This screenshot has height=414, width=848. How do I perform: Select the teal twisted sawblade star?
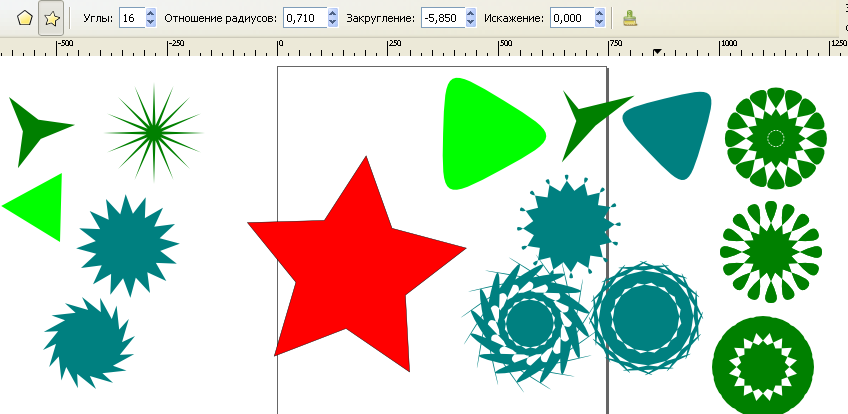click(x=88, y=344)
